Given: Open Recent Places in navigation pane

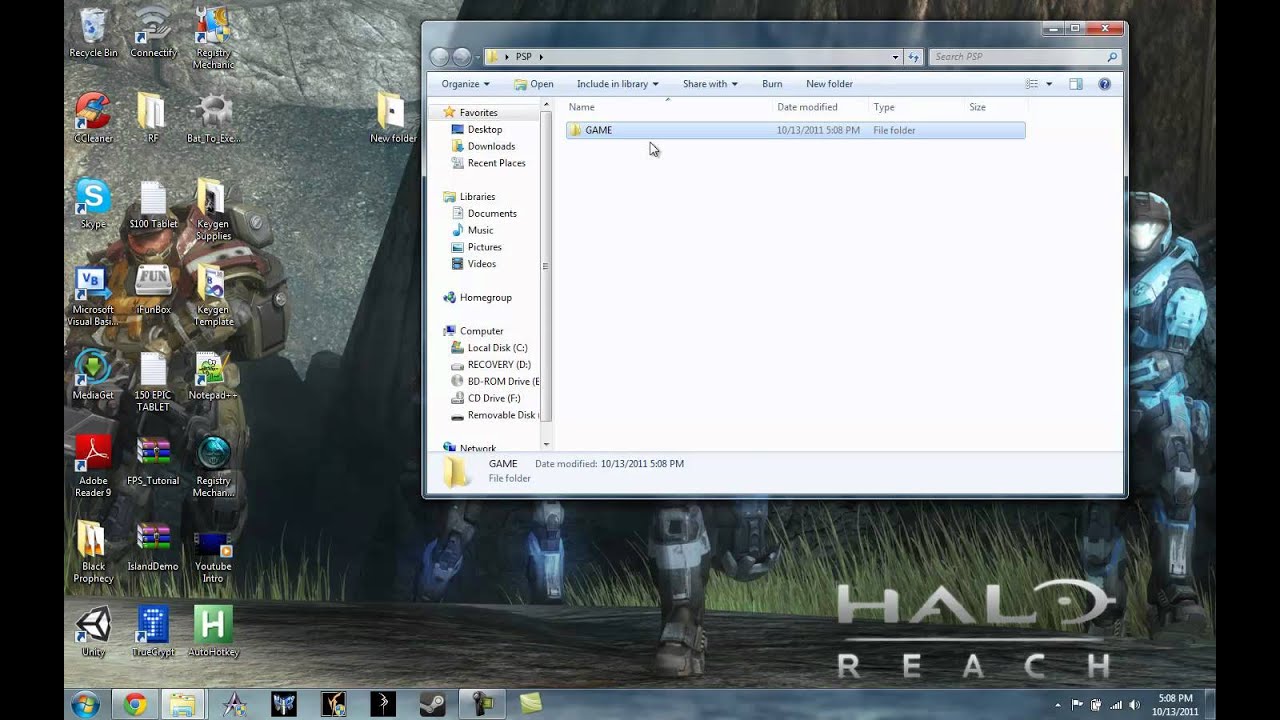Looking at the screenshot, I should click(496, 163).
